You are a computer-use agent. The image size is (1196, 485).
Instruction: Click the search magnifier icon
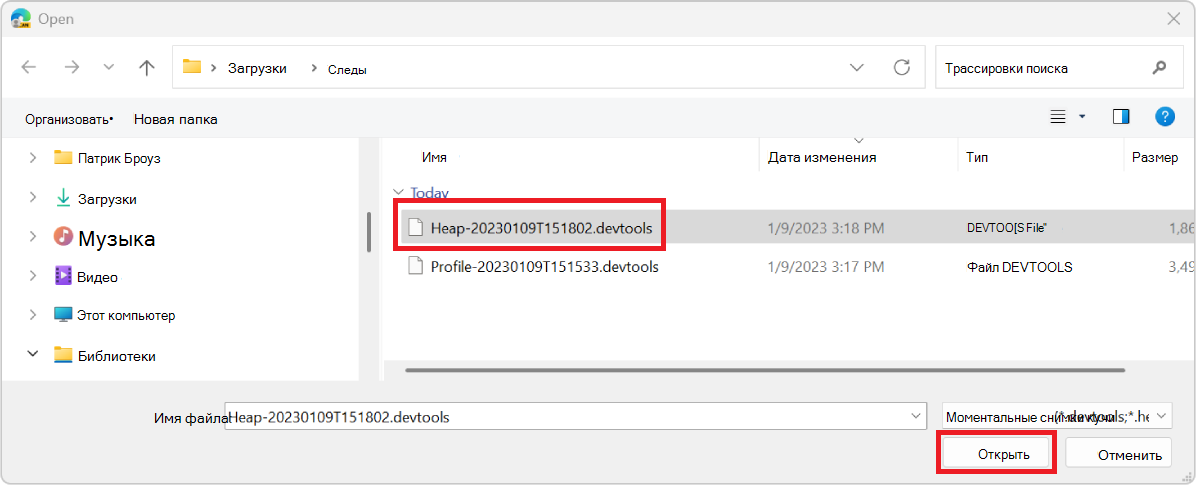(1159, 67)
